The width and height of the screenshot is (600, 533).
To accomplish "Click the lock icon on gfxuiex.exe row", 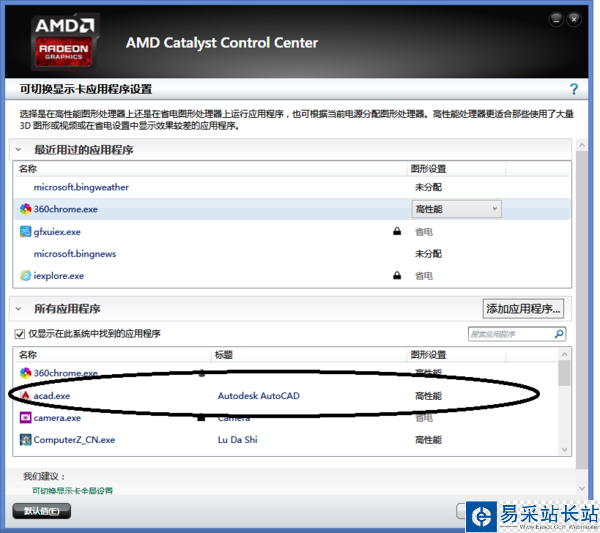I will [397, 231].
